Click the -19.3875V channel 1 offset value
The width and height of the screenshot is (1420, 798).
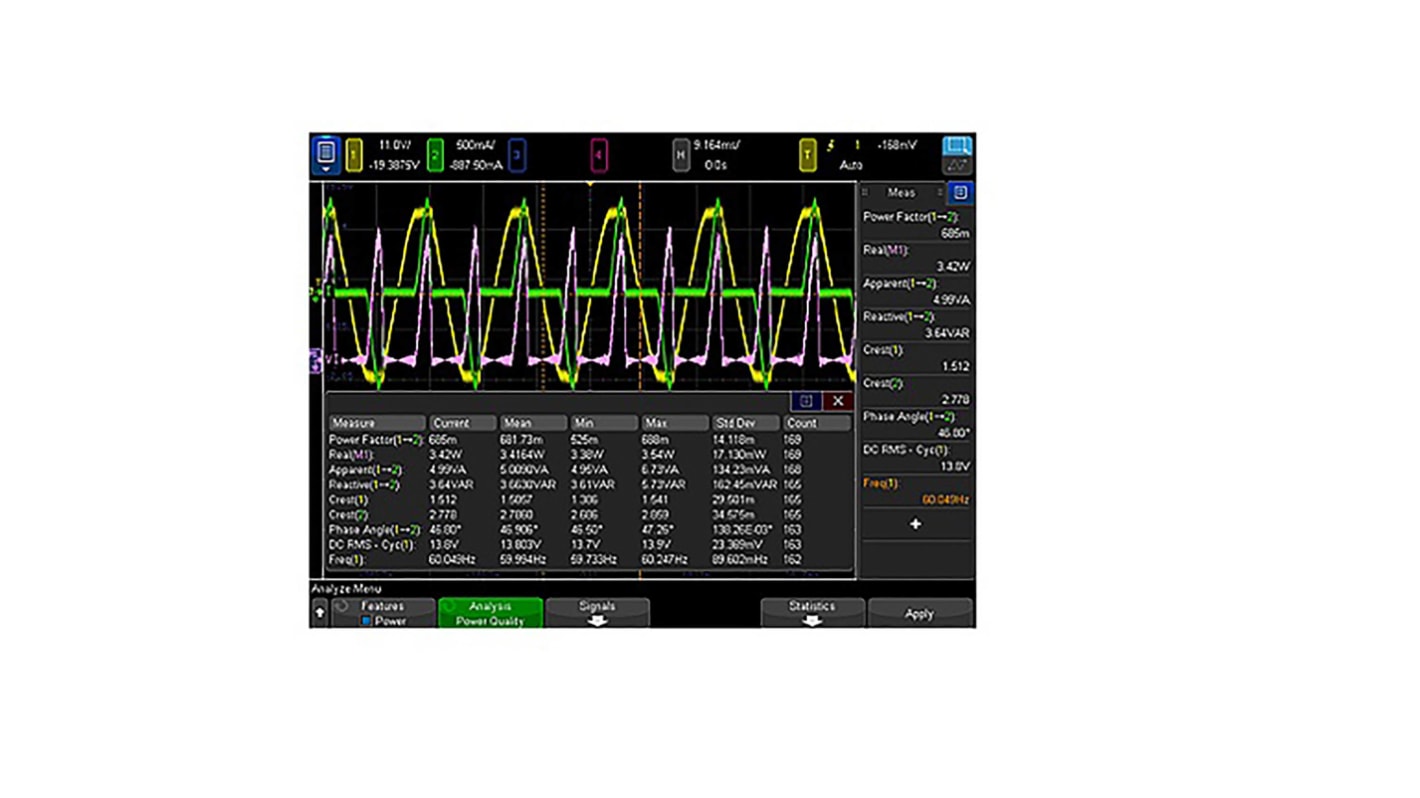coord(392,165)
